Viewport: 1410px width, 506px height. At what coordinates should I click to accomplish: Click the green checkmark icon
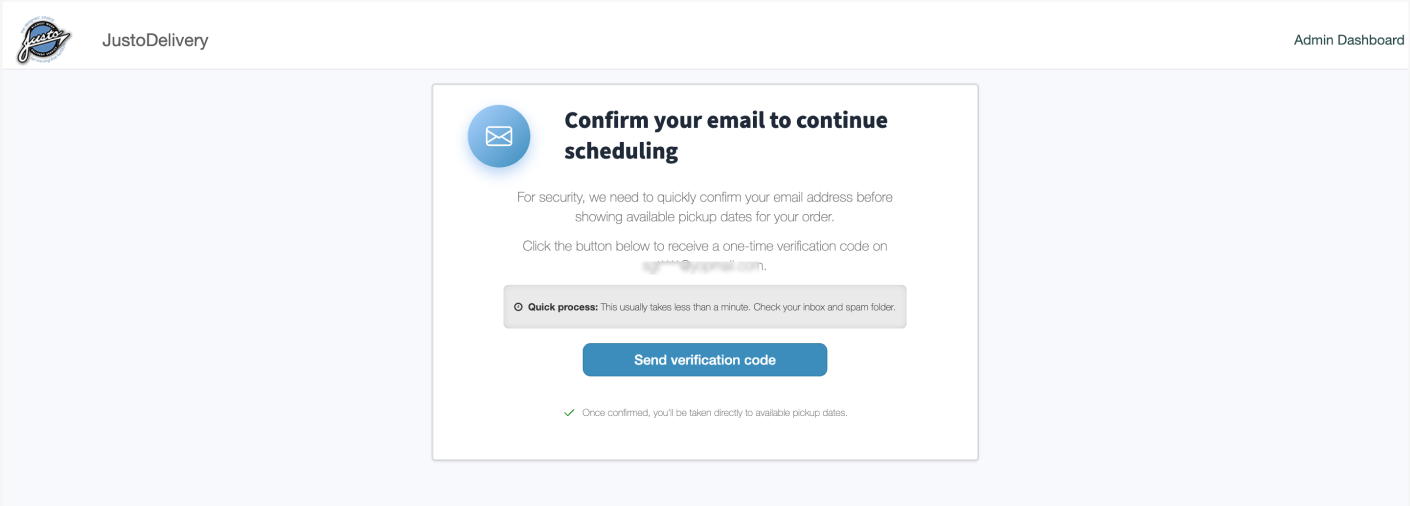pos(569,412)
